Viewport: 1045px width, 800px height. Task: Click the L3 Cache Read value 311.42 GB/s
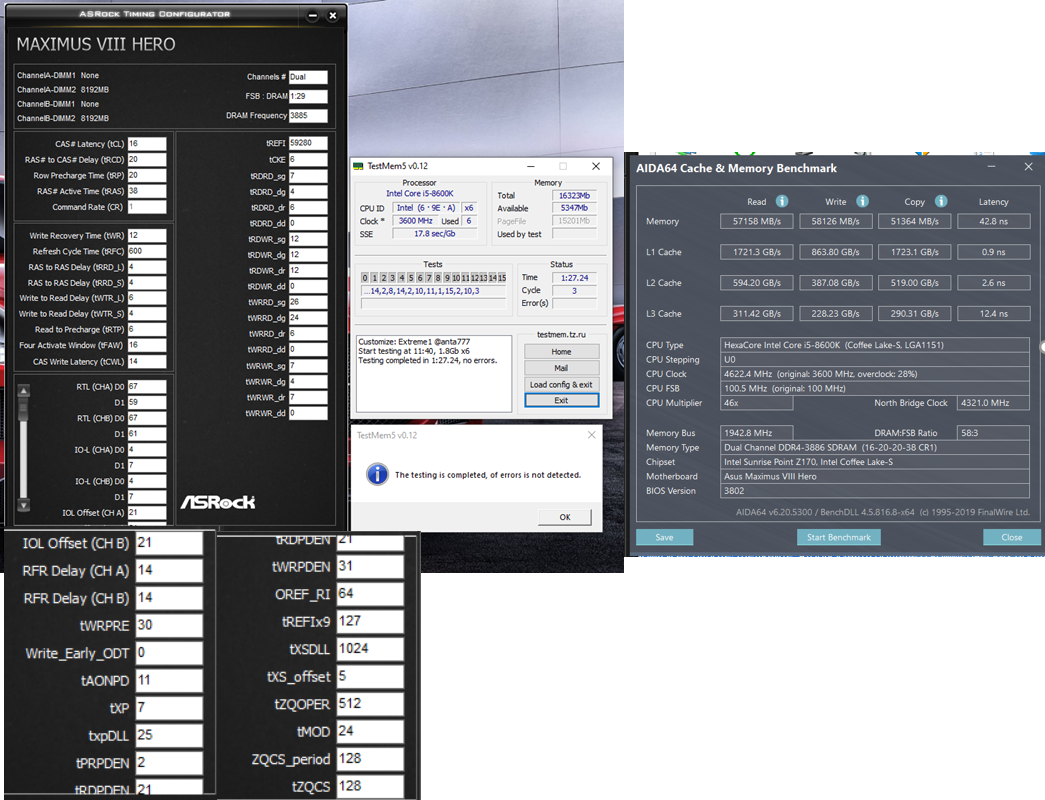click(x=756, y=313)
